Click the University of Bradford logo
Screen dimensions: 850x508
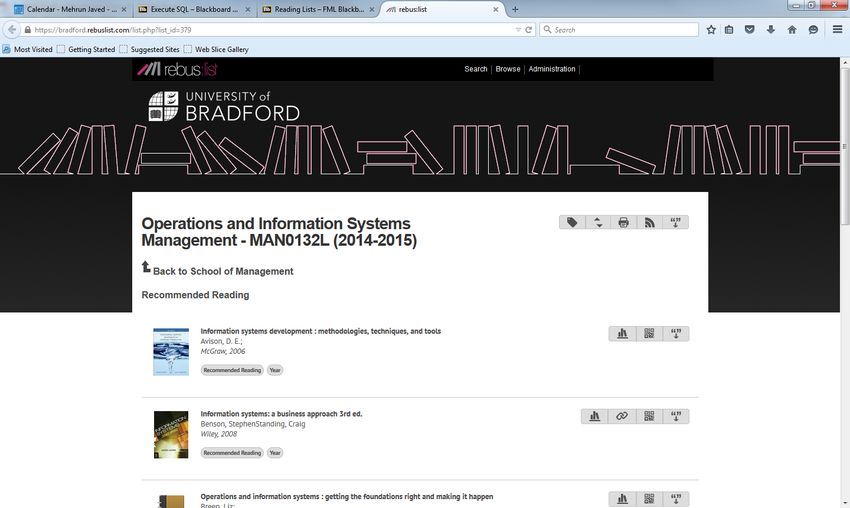point(224,106)
